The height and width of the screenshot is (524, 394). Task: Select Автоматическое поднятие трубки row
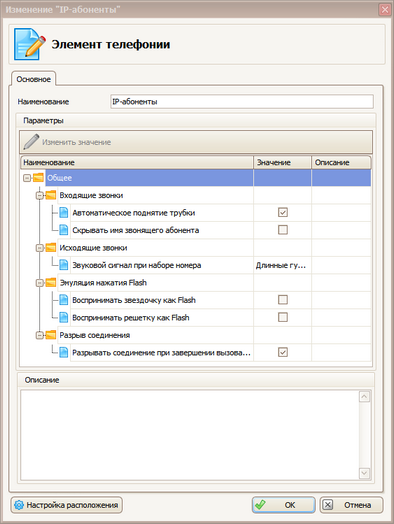click(x=196, y=213)
